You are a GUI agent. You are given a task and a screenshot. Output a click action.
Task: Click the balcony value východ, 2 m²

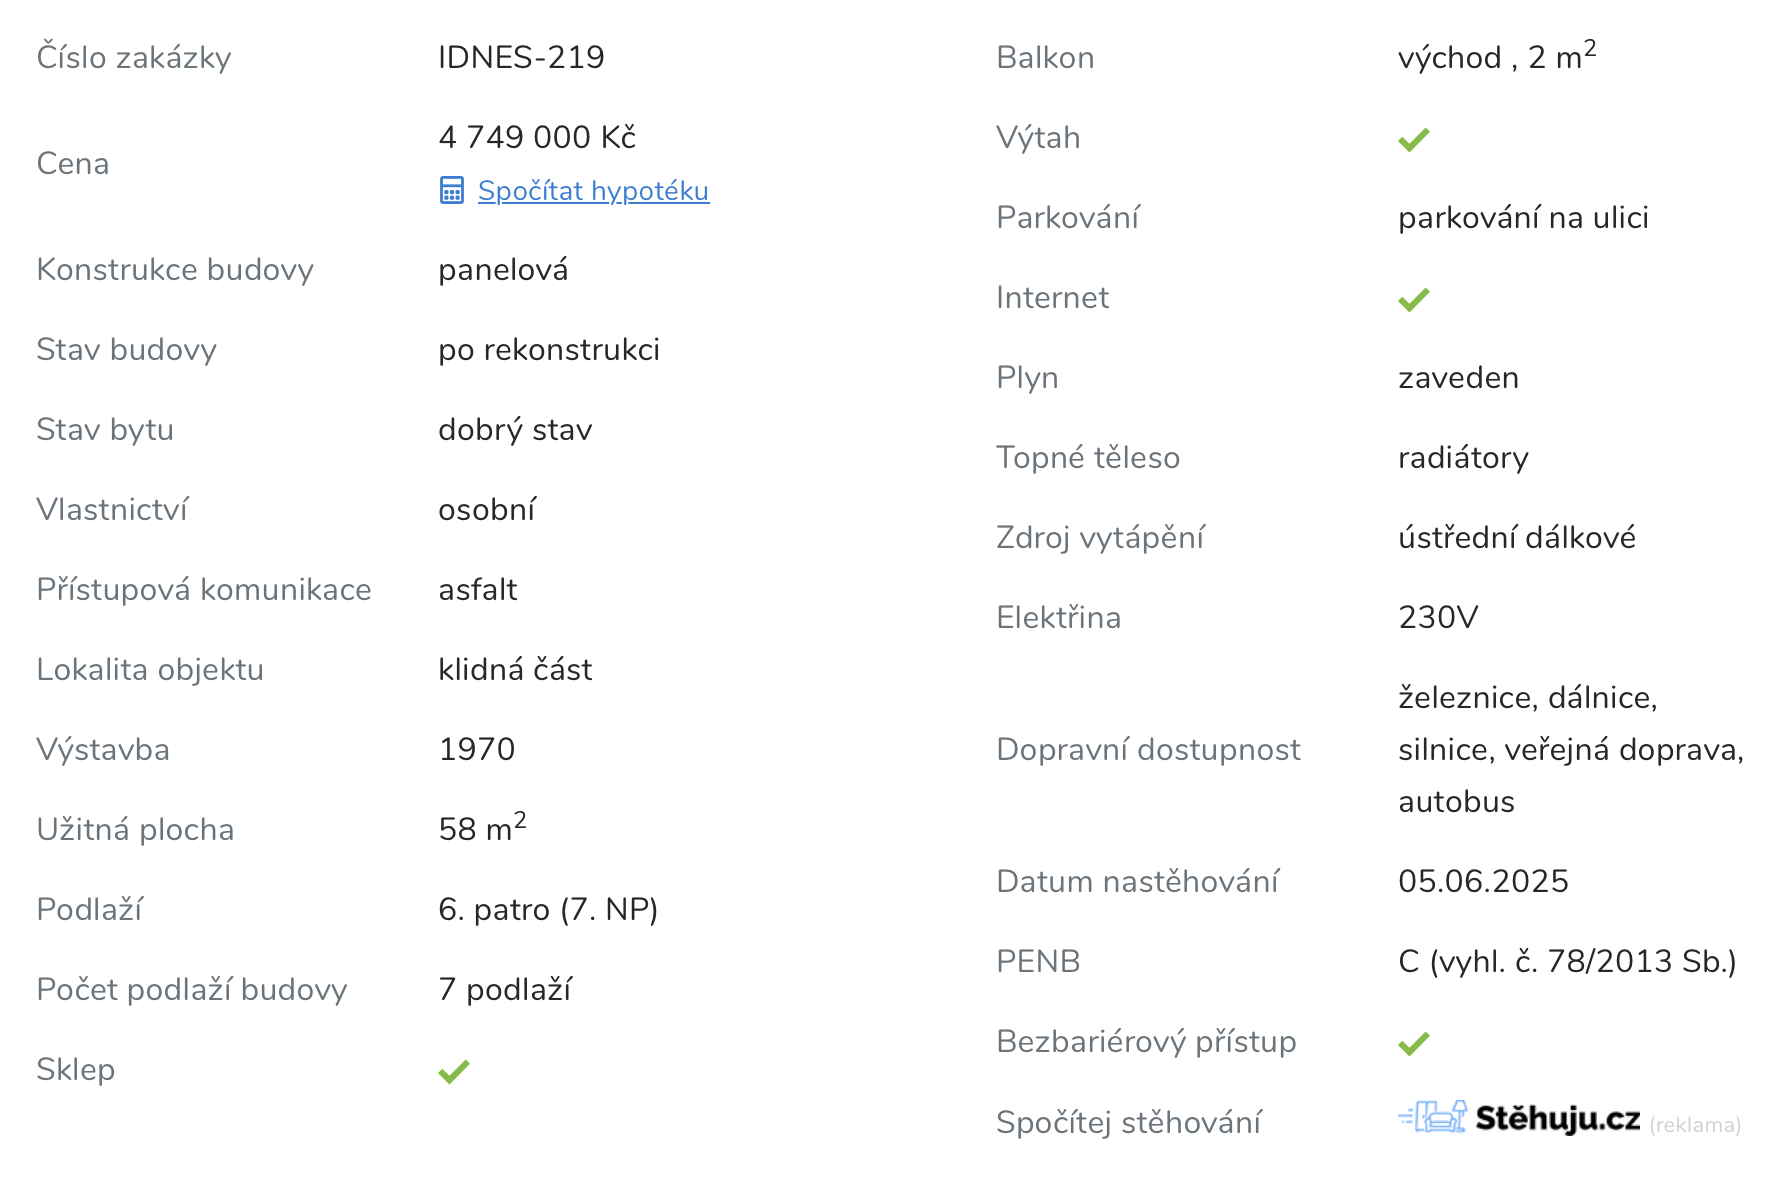tap(1497, 55)
